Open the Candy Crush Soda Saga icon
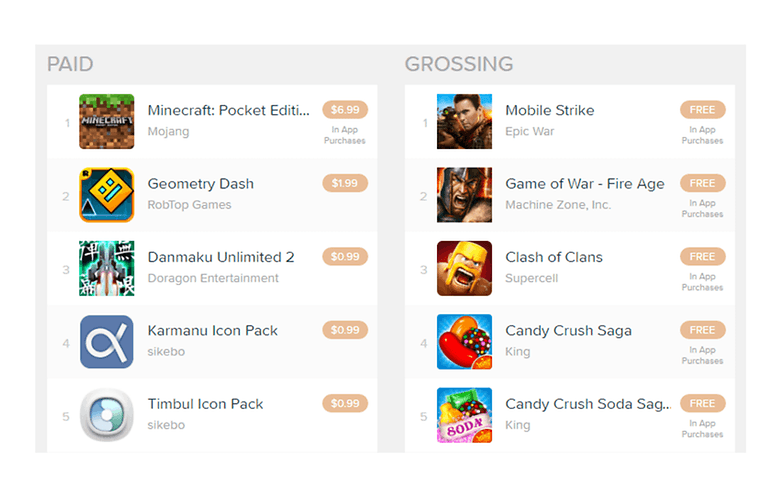The width and height of the screenshot is (782, 498). click(464, 415)
